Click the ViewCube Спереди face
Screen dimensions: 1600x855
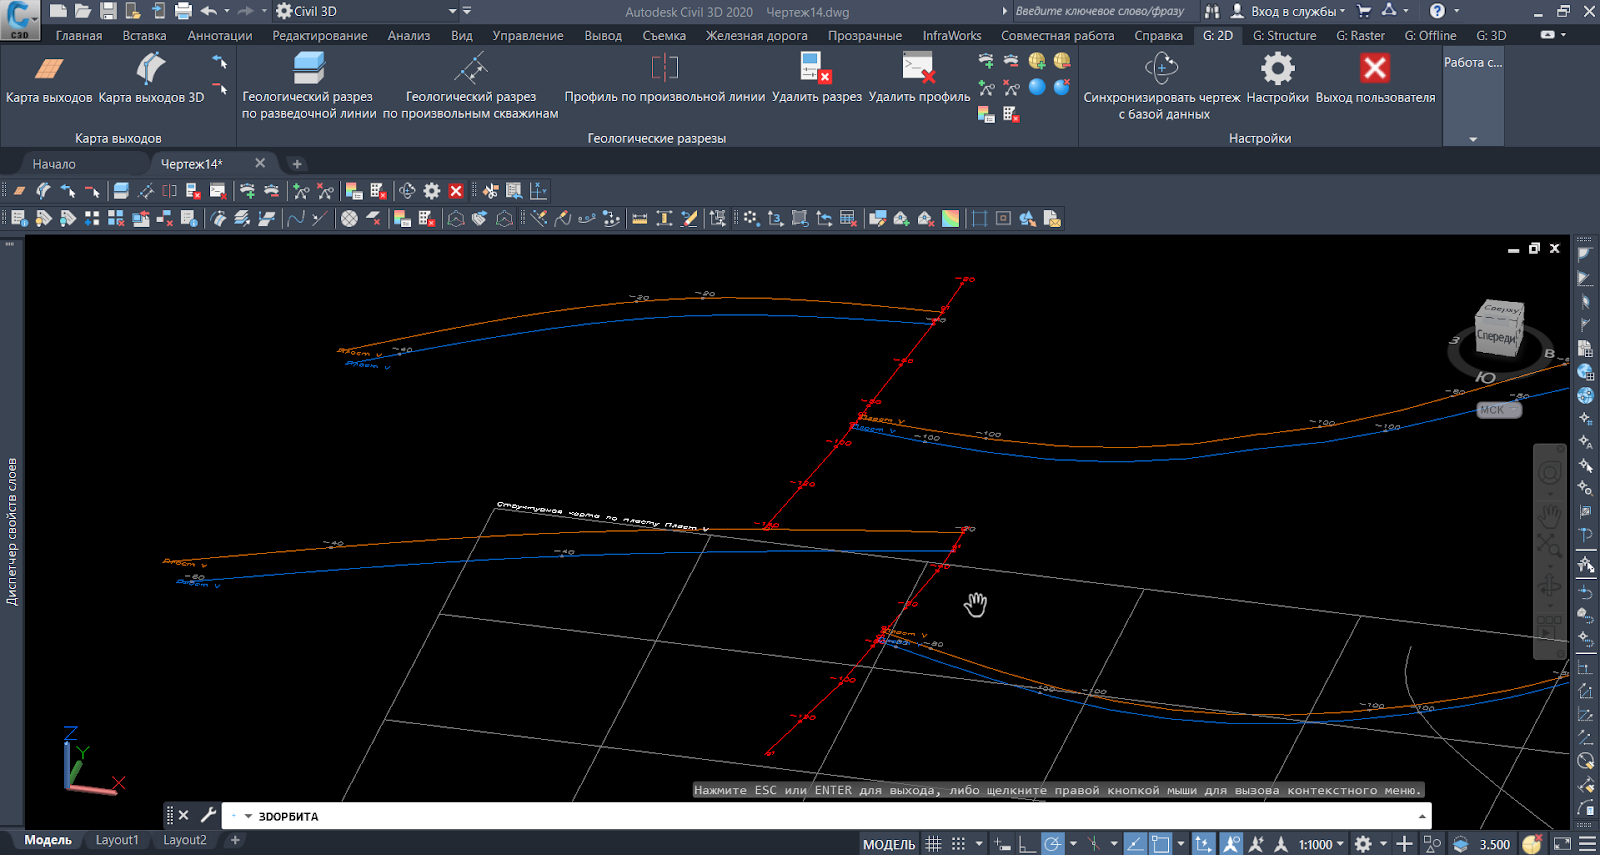point(1497,336)
